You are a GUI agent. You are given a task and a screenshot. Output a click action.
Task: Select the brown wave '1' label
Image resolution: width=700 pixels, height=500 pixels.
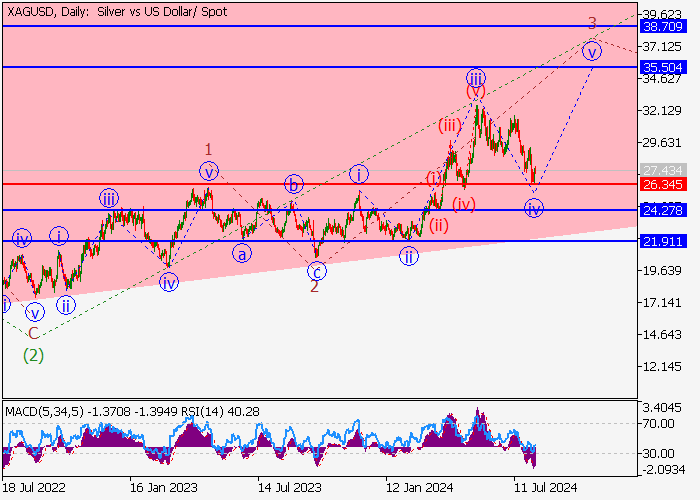point(208,149)
